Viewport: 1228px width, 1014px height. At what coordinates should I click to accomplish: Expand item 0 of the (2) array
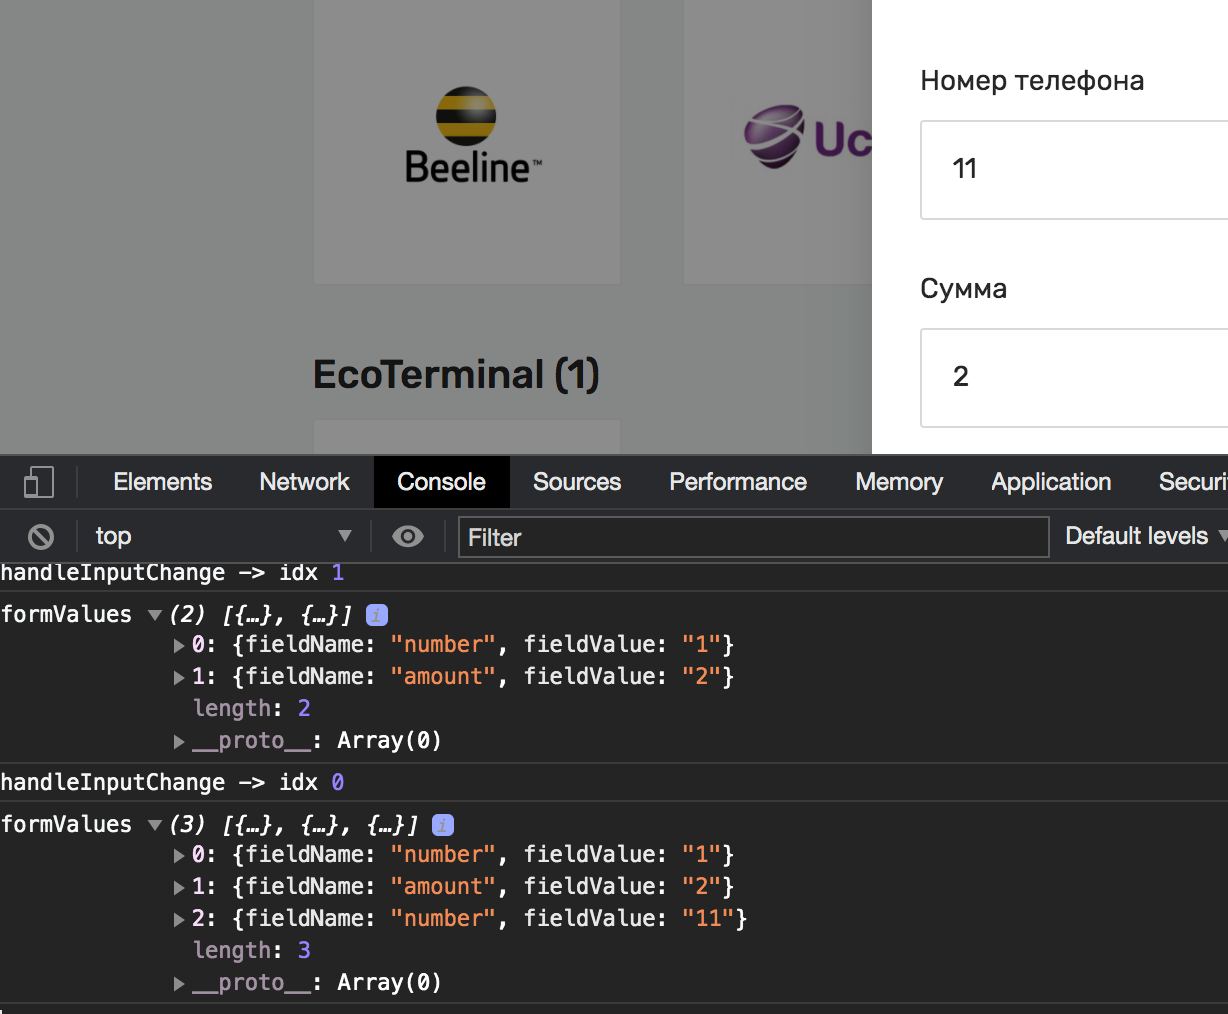coord(179,645)
